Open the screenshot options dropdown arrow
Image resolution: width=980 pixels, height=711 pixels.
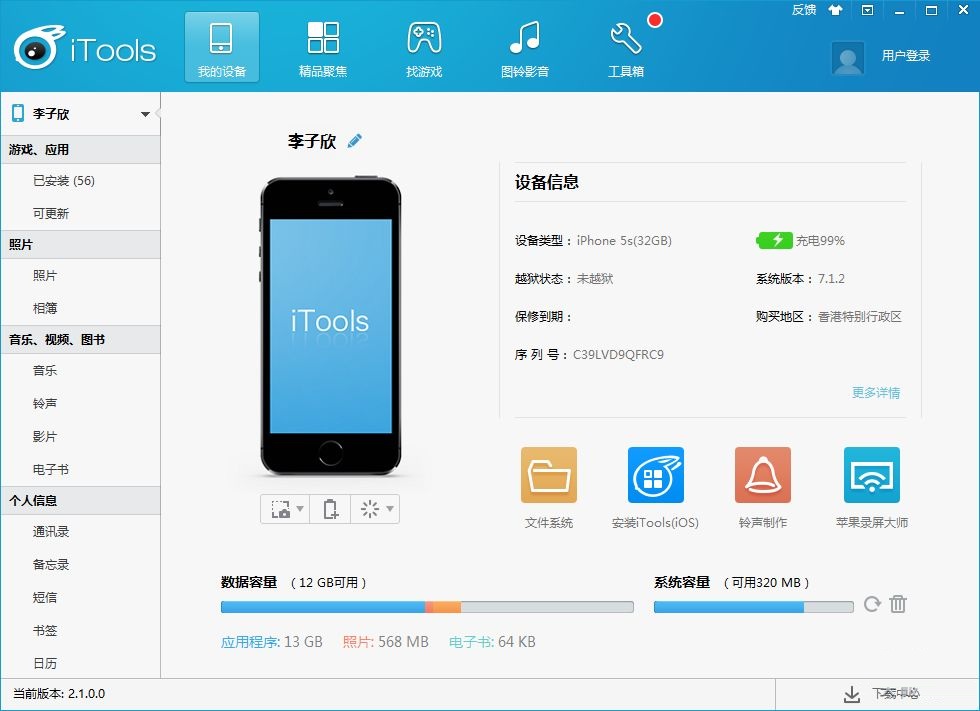point(300,509)
